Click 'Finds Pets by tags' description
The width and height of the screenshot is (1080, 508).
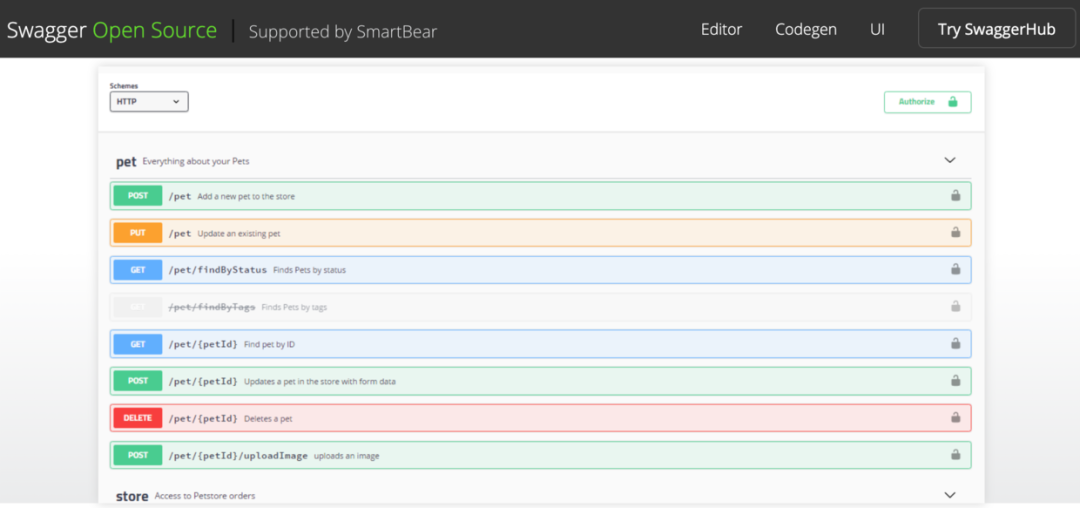294,307
